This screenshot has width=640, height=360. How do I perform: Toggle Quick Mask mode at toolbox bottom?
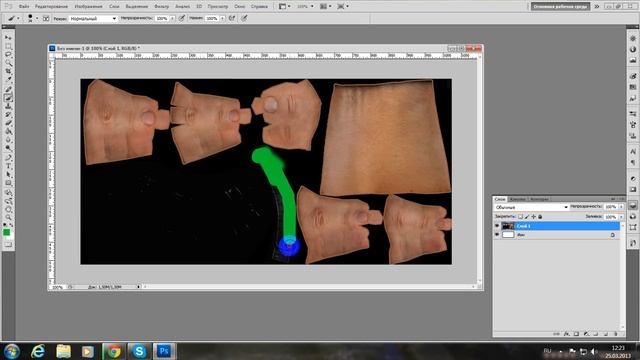[x=8, y=245]
